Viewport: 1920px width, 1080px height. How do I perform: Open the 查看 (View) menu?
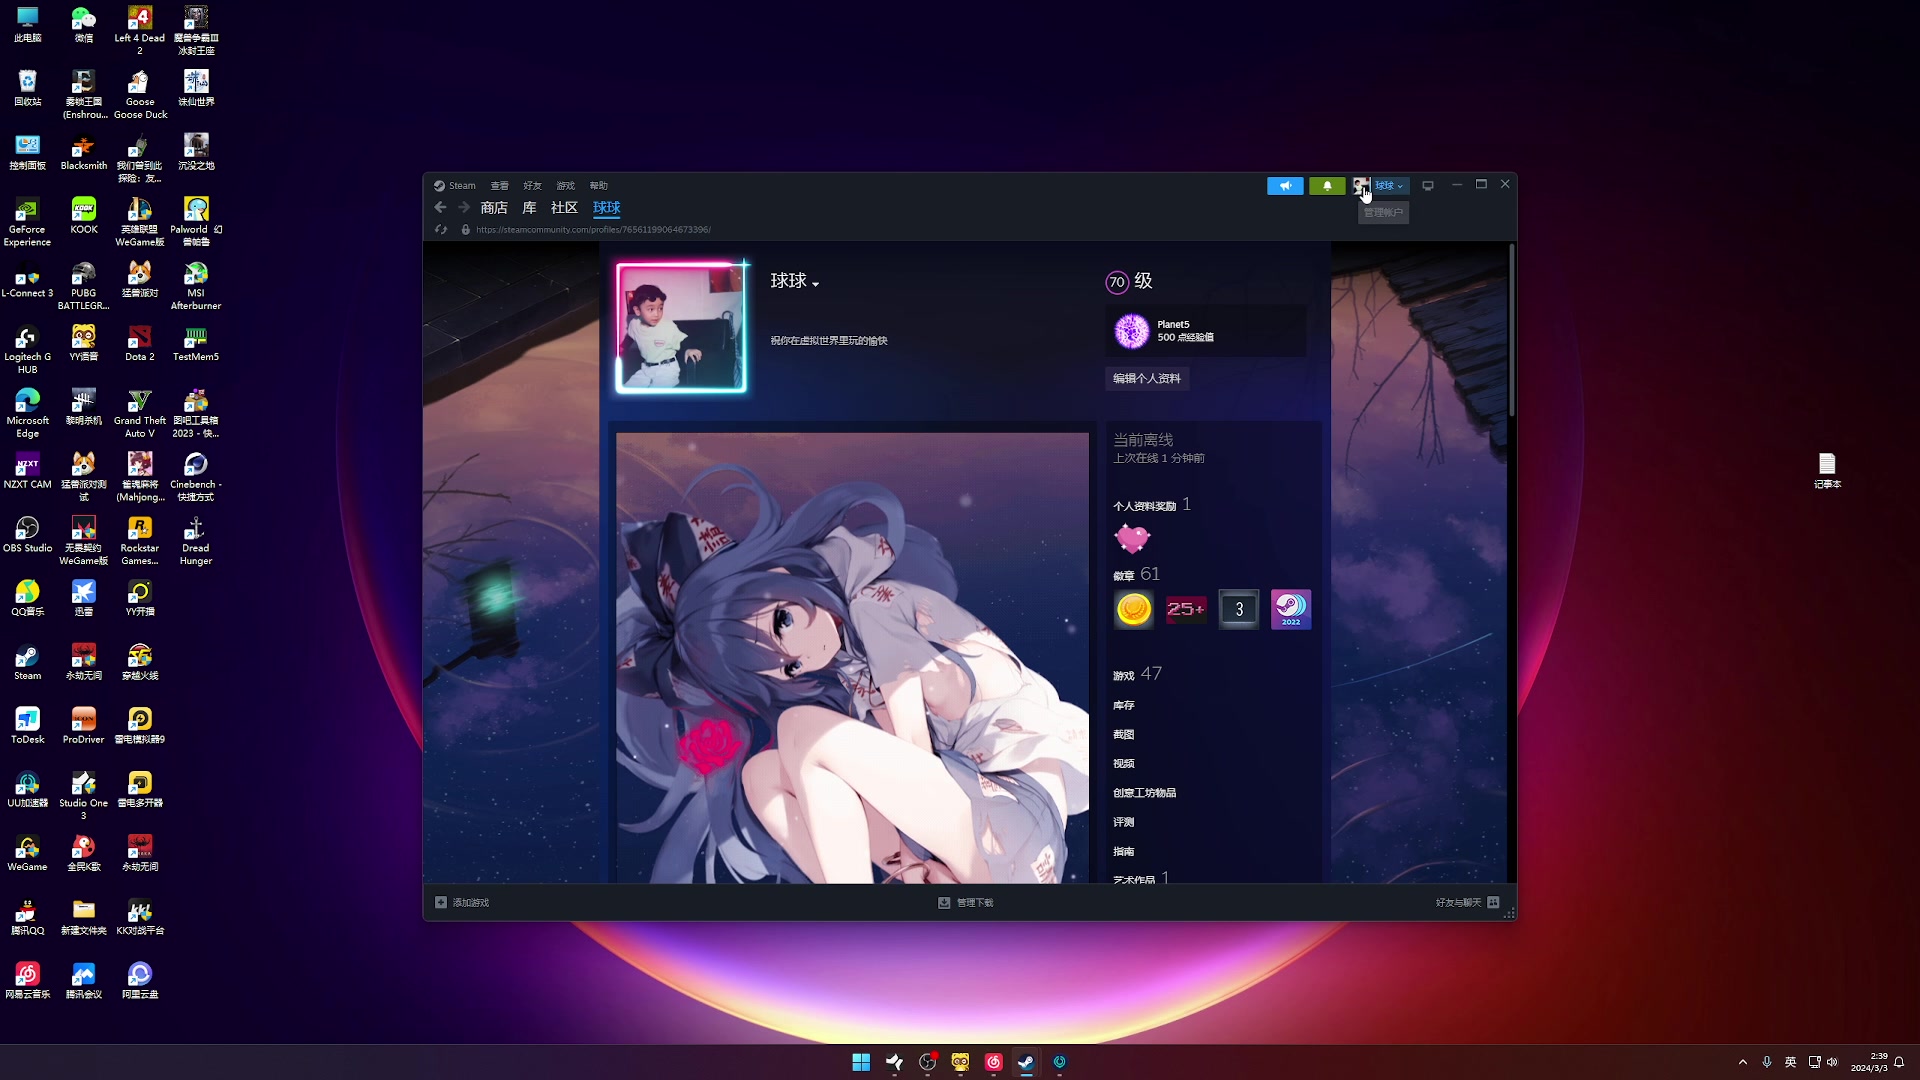click(500, 185)
